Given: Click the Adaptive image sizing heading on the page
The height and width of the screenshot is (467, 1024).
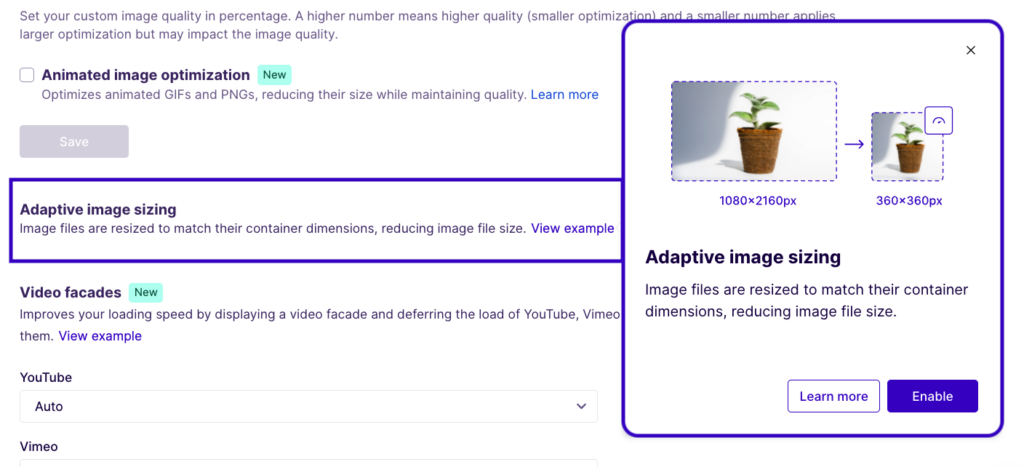Looking at the screenshot, I should (x=98, y=210).
